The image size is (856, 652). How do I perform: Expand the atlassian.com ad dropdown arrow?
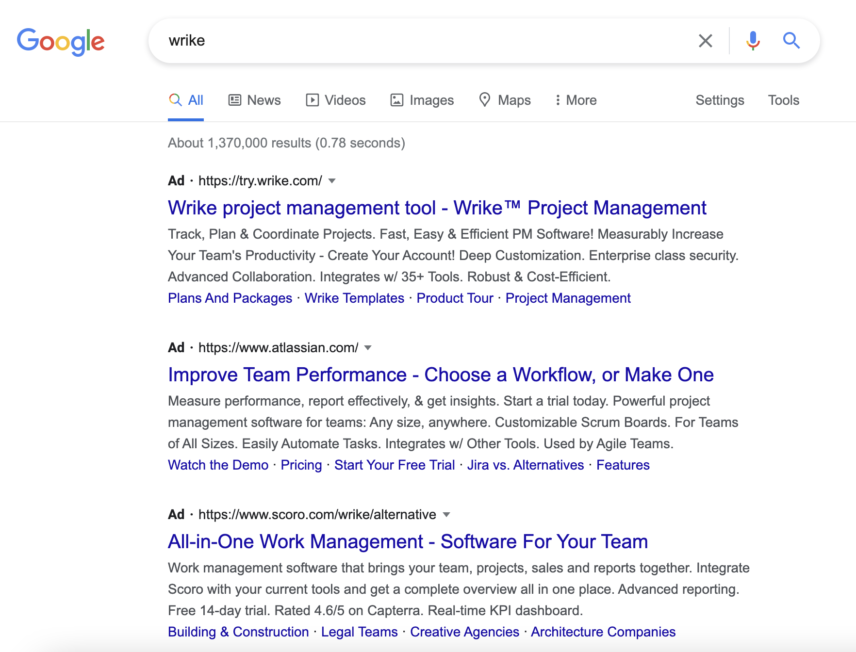[368, 348]
